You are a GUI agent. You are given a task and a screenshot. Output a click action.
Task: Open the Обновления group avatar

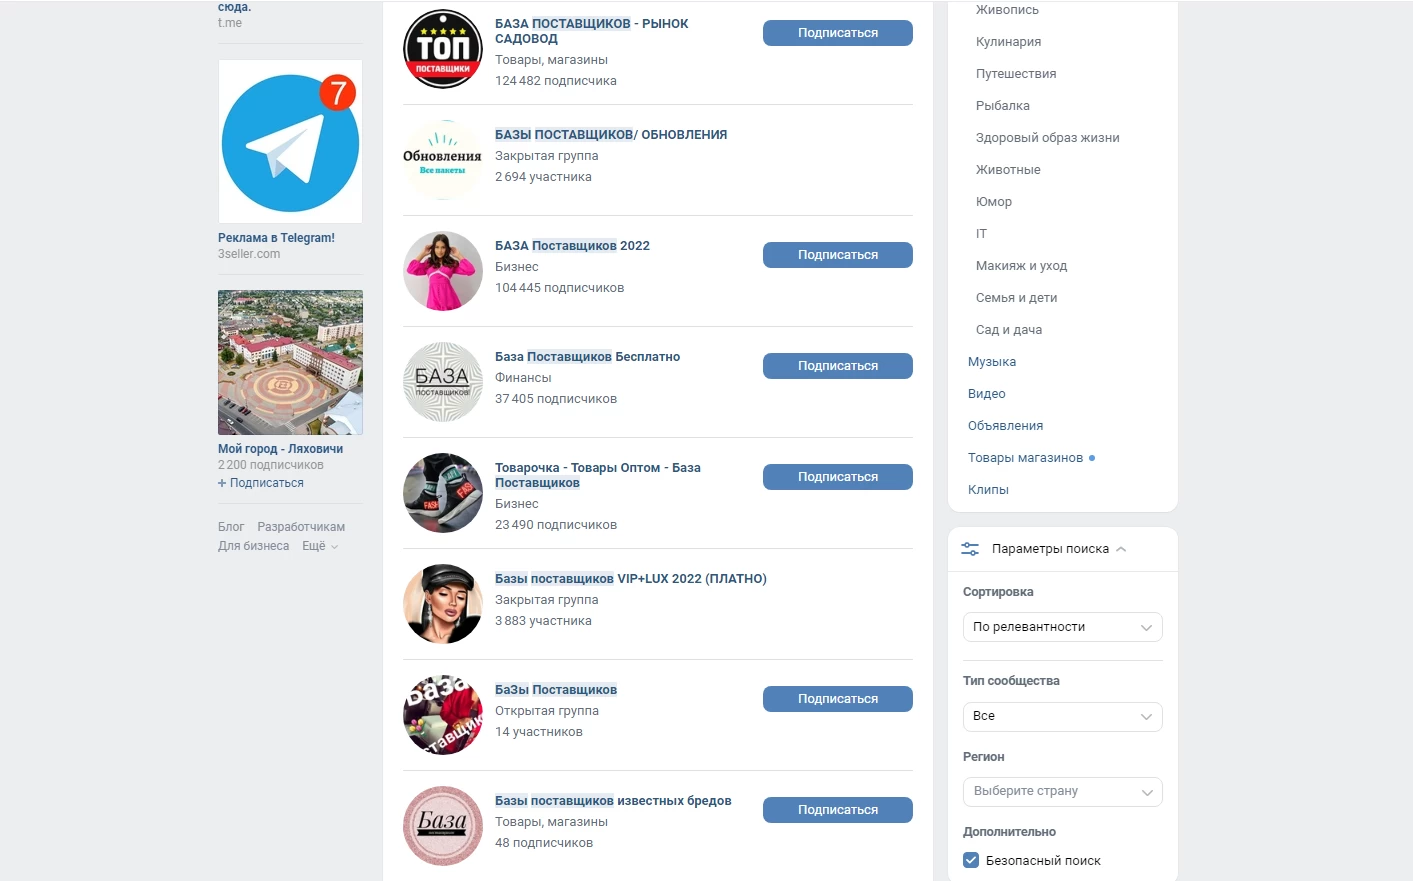coord(443,160)
